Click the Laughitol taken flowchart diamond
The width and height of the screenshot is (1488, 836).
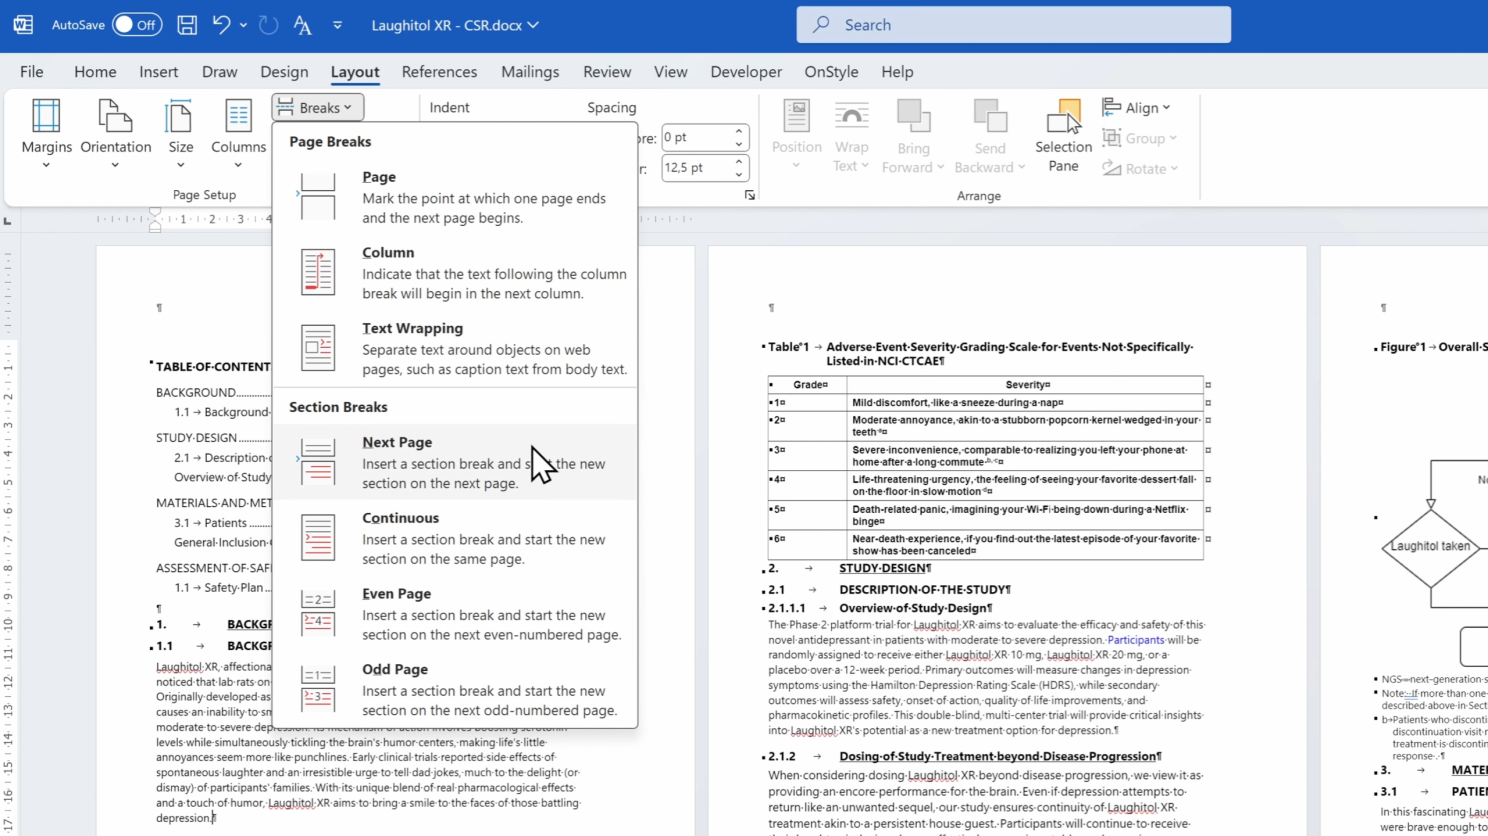point(1430,546)
